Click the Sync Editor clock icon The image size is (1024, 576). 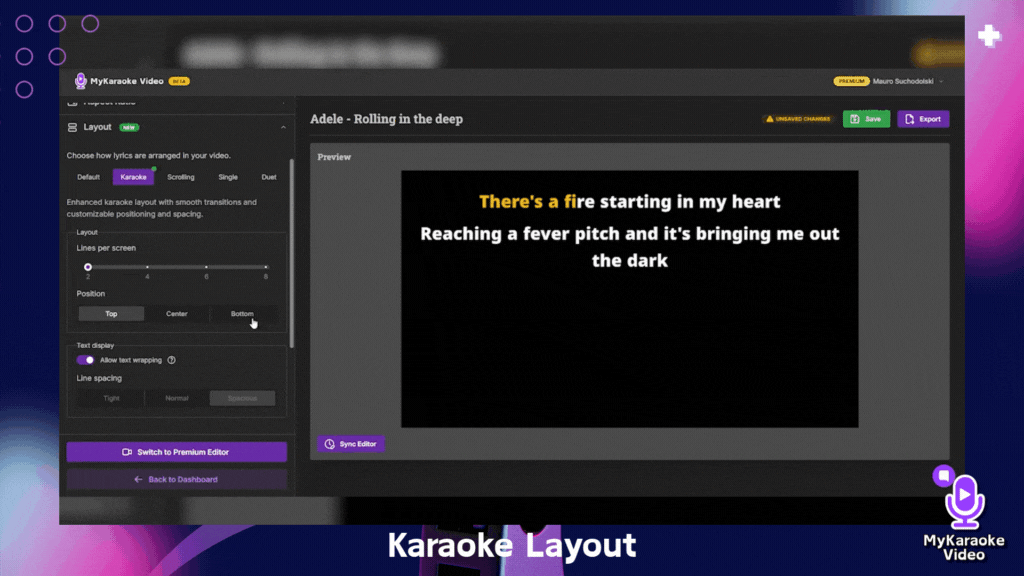[x=330, y=444]
